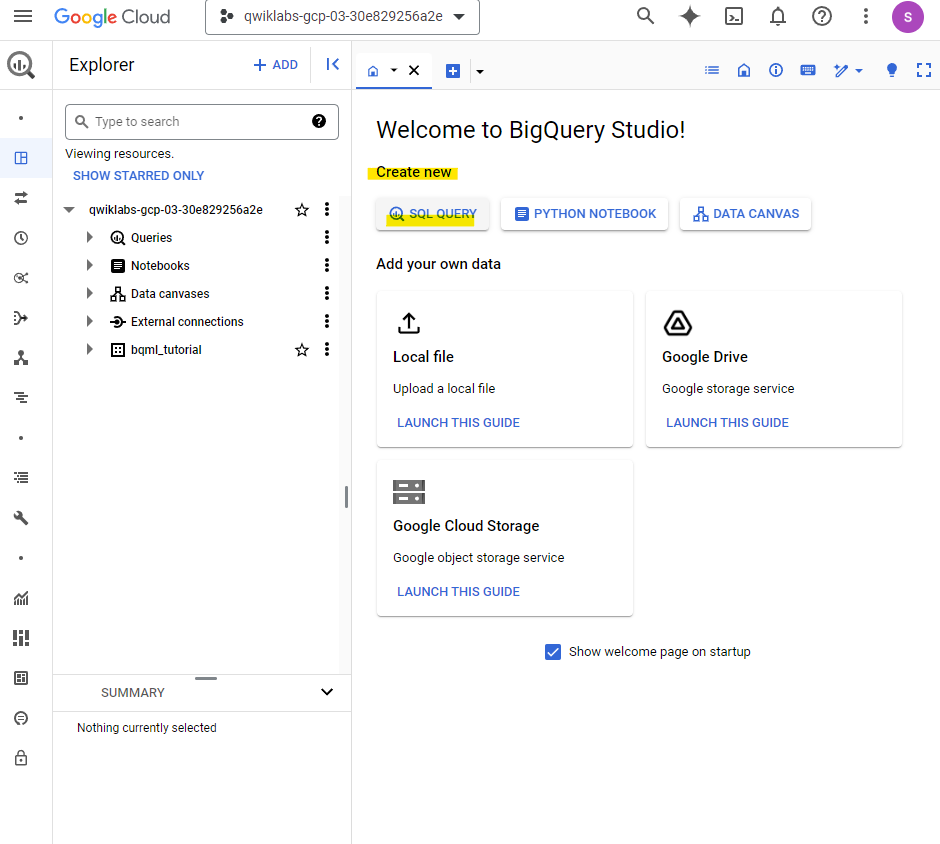Click the search help question mark icon
This screenshot has width=940, height=844.
click(319, 121)
